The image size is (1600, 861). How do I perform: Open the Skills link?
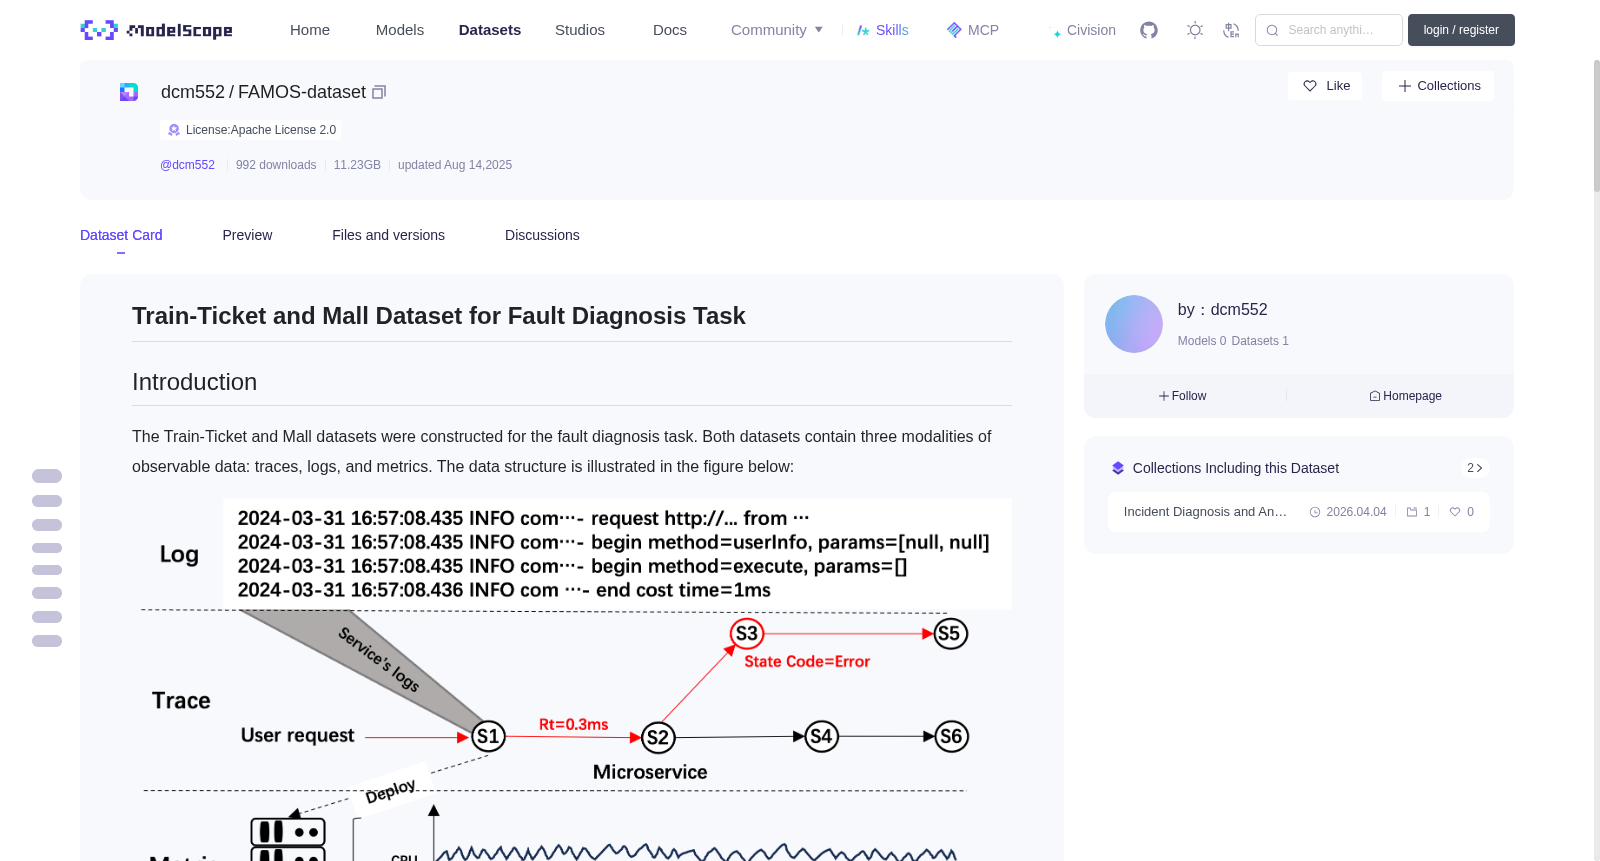click(x=883, y=30)
